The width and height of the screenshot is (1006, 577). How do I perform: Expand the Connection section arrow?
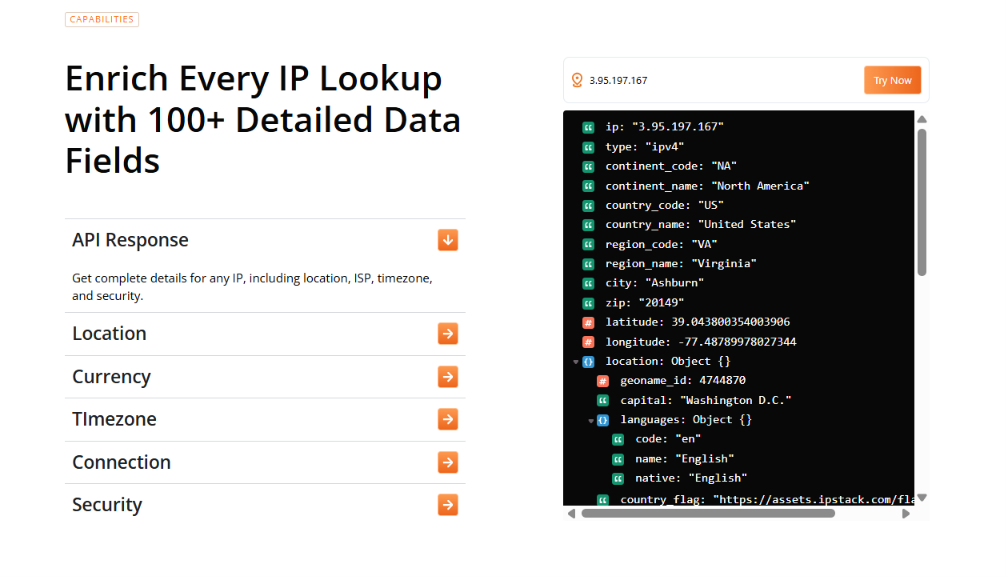(448, 462)
